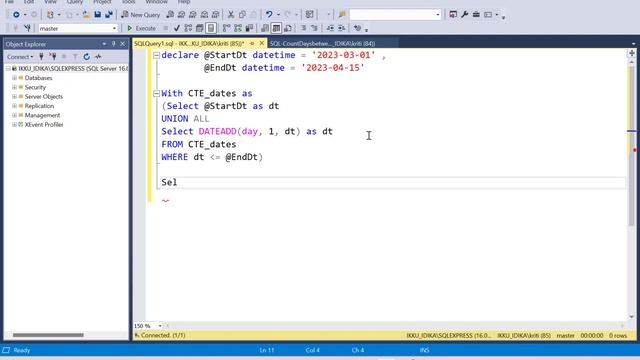This screenshot has width=640, height=360.
Task: Click the Decrease Indent icon
Action: click(330, 28)
